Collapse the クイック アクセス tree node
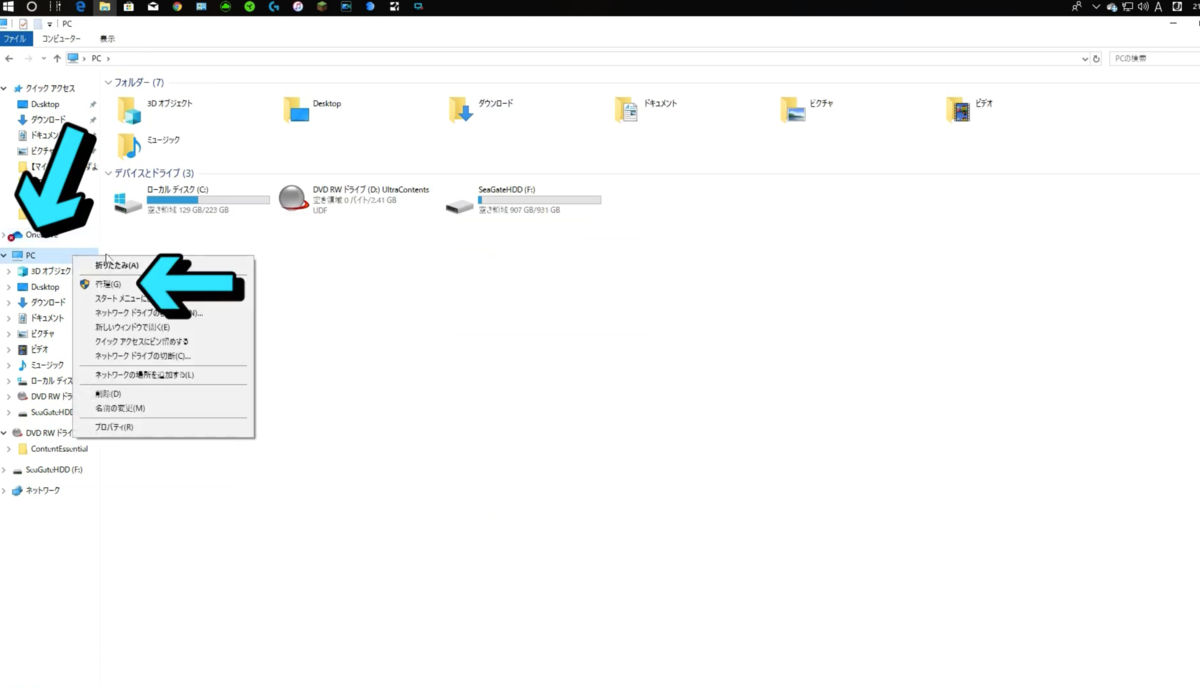The image size is (1200, 688). pyautogui.click(x=4, y=88)
